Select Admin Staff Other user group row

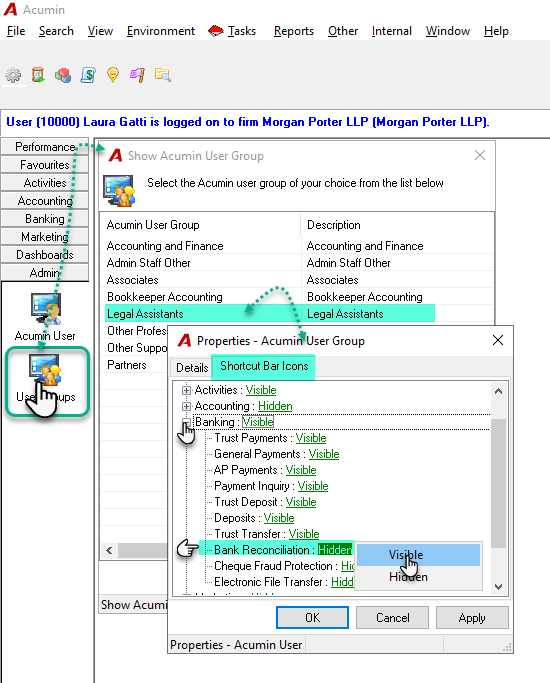(298, 263)
